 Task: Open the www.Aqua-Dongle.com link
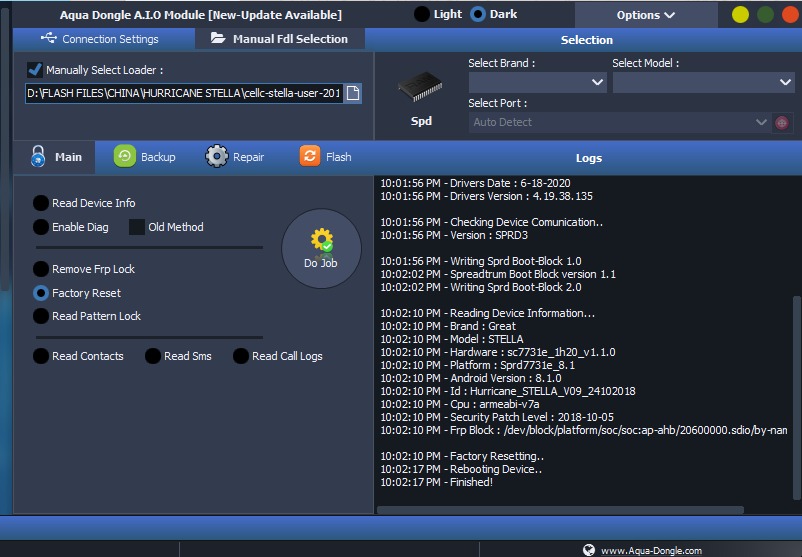651,551
